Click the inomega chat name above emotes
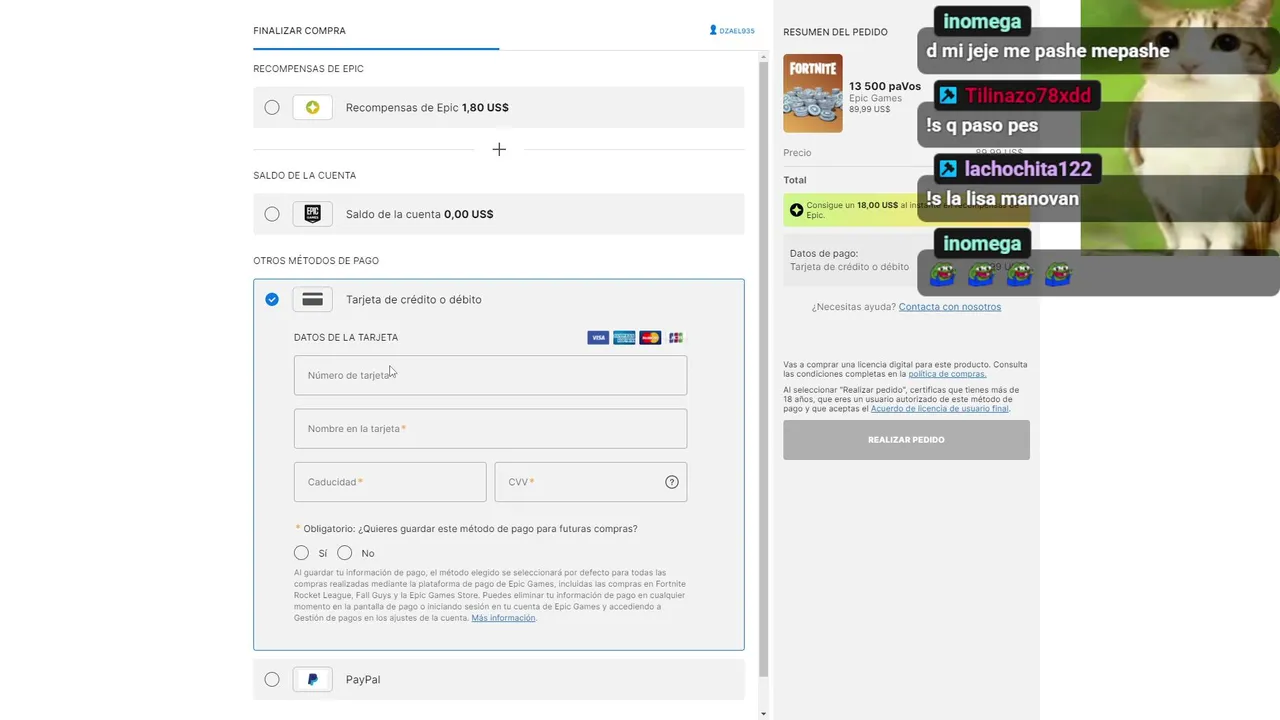 (x=982, y=243)
